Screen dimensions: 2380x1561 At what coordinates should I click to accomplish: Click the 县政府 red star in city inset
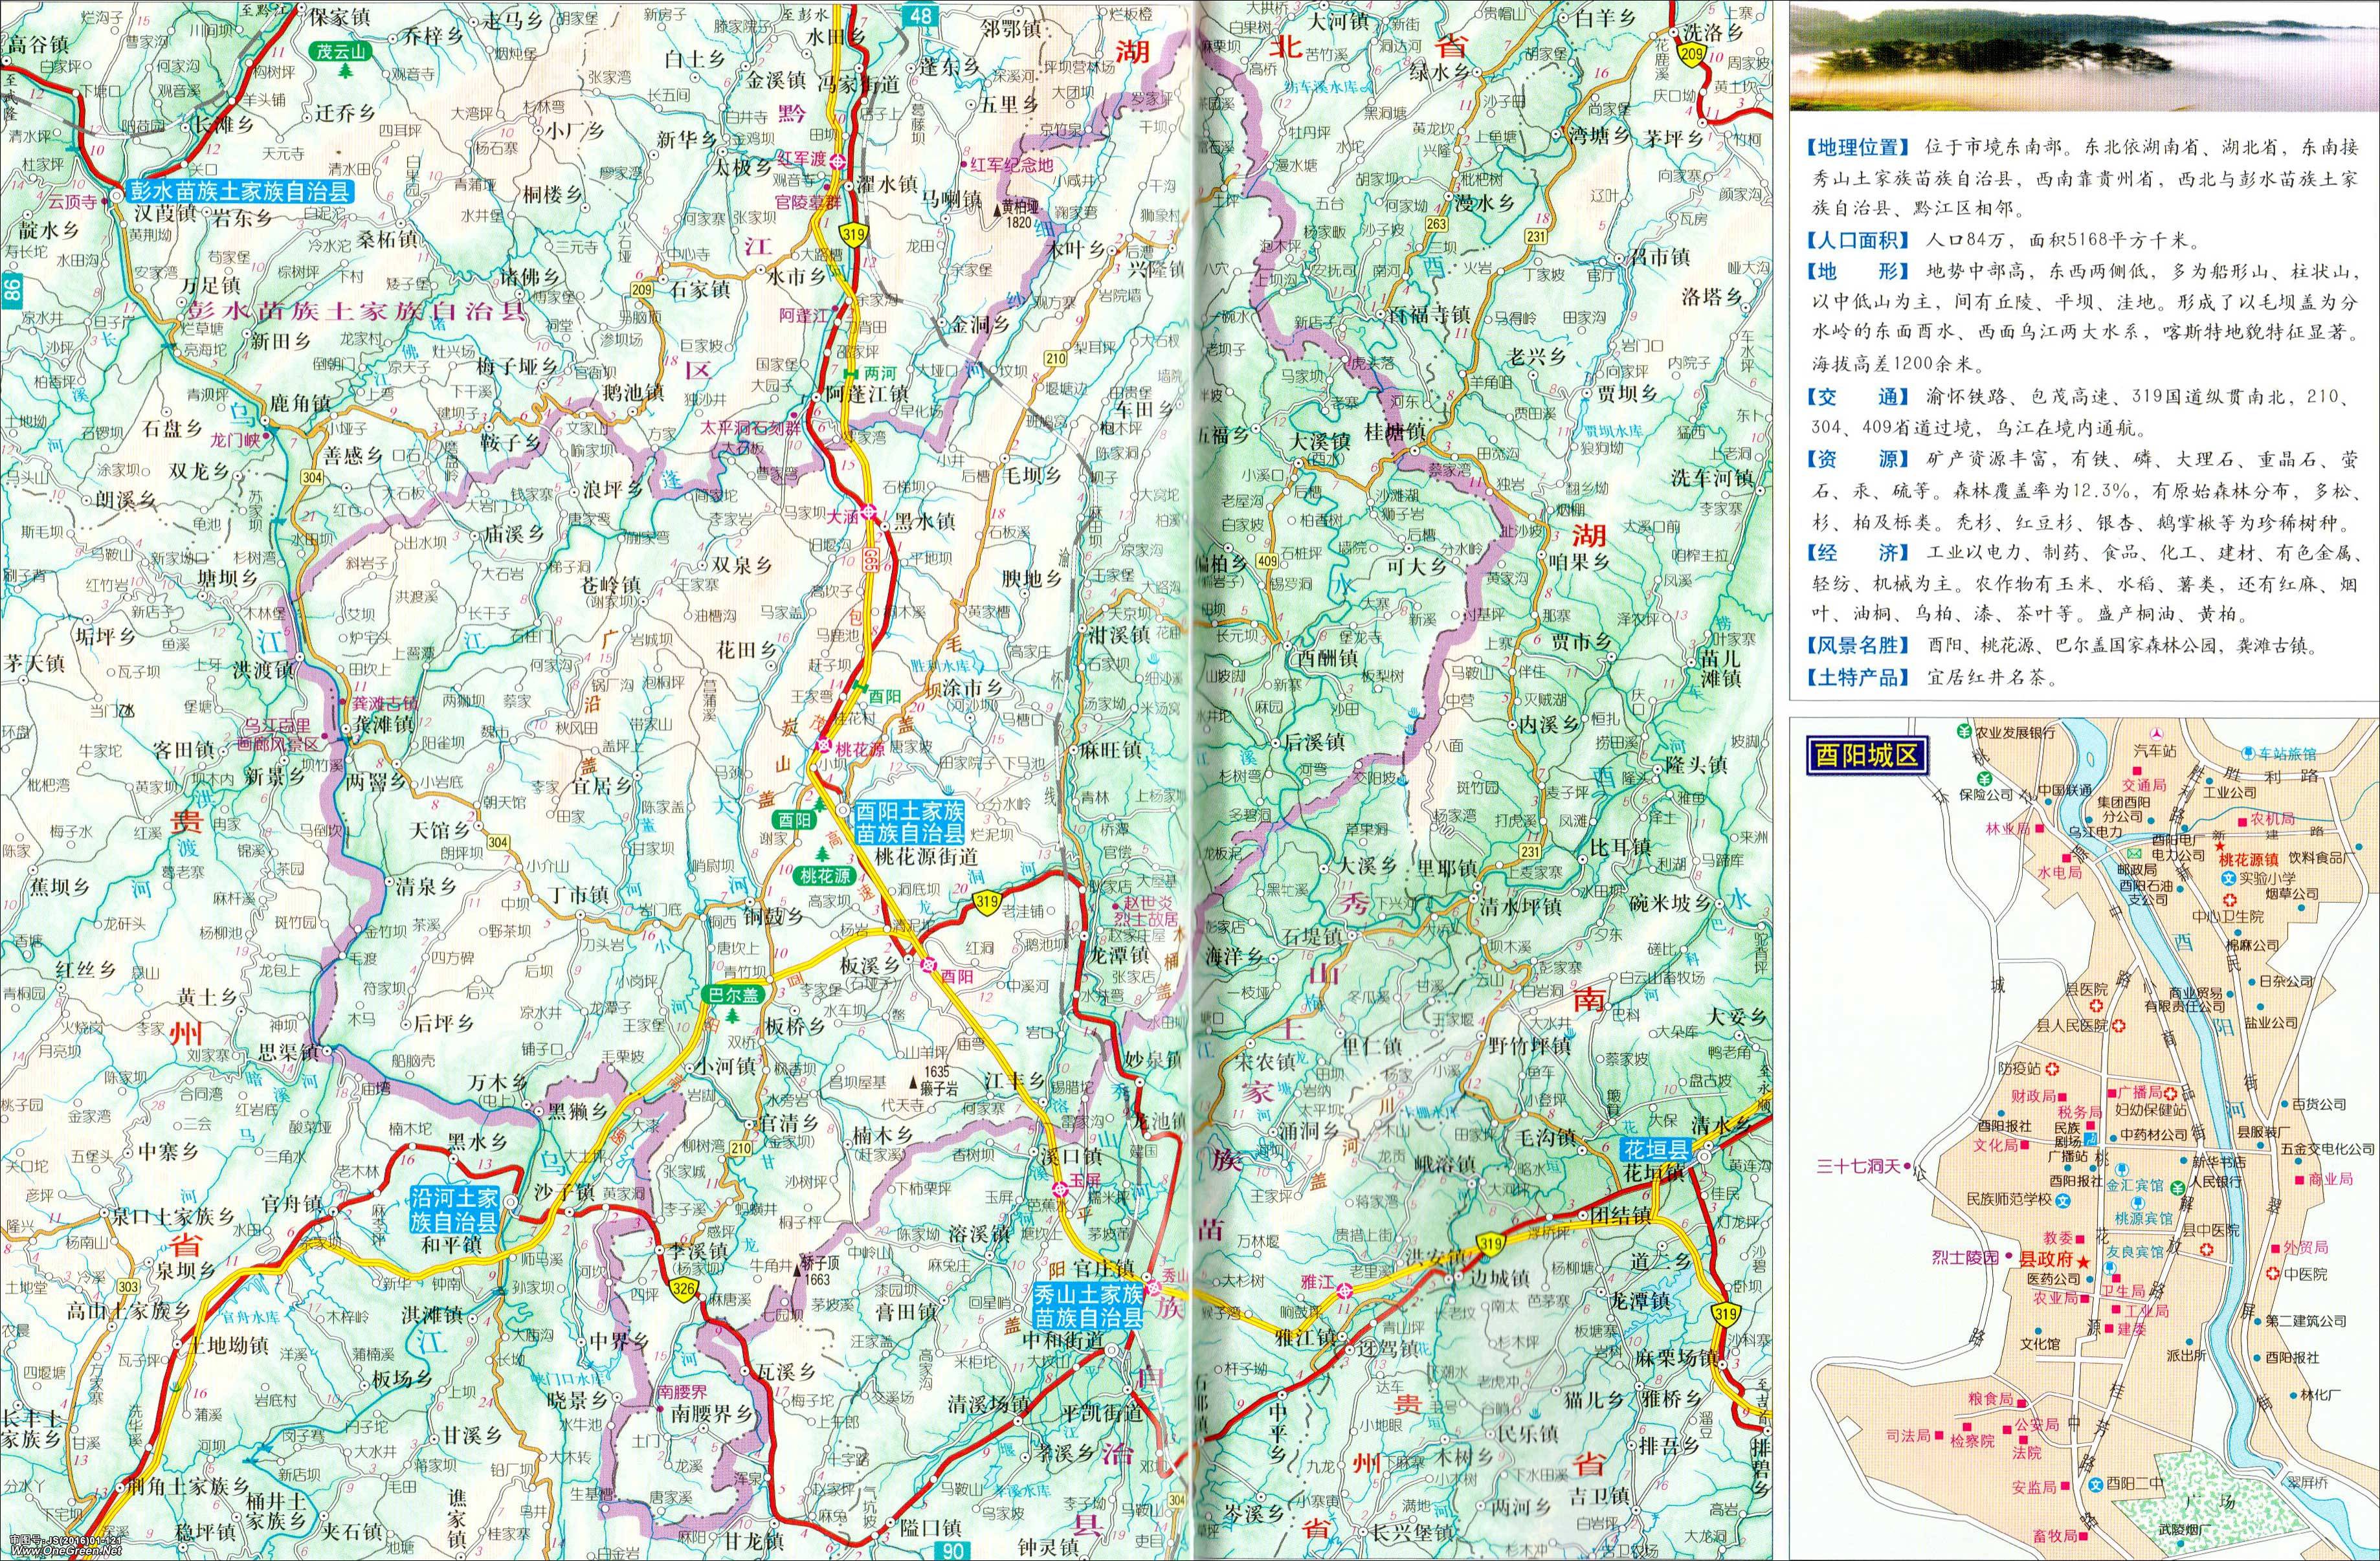point(2083,1263)
